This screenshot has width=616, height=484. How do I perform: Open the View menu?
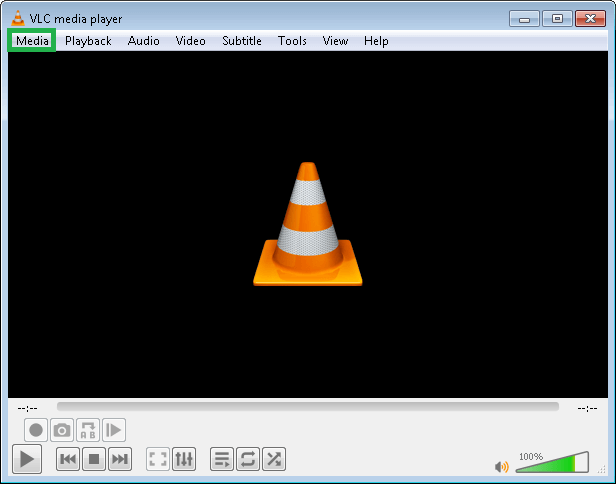(x=335, y=40)
